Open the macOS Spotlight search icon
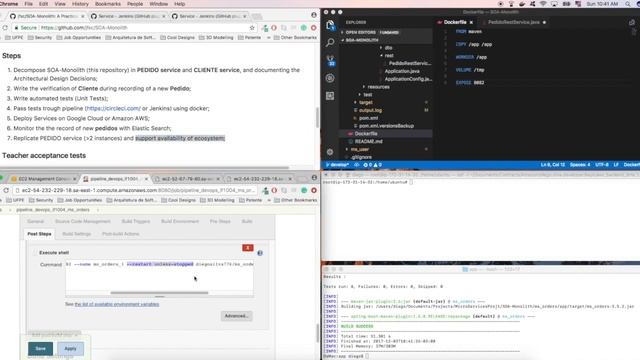Screen dimensions: 640x360 (x=627, y=4)
